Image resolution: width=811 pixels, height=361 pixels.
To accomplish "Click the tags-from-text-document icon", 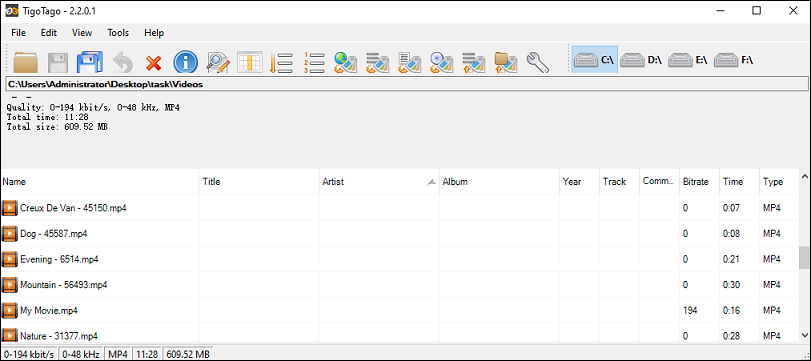I will 410,63.
